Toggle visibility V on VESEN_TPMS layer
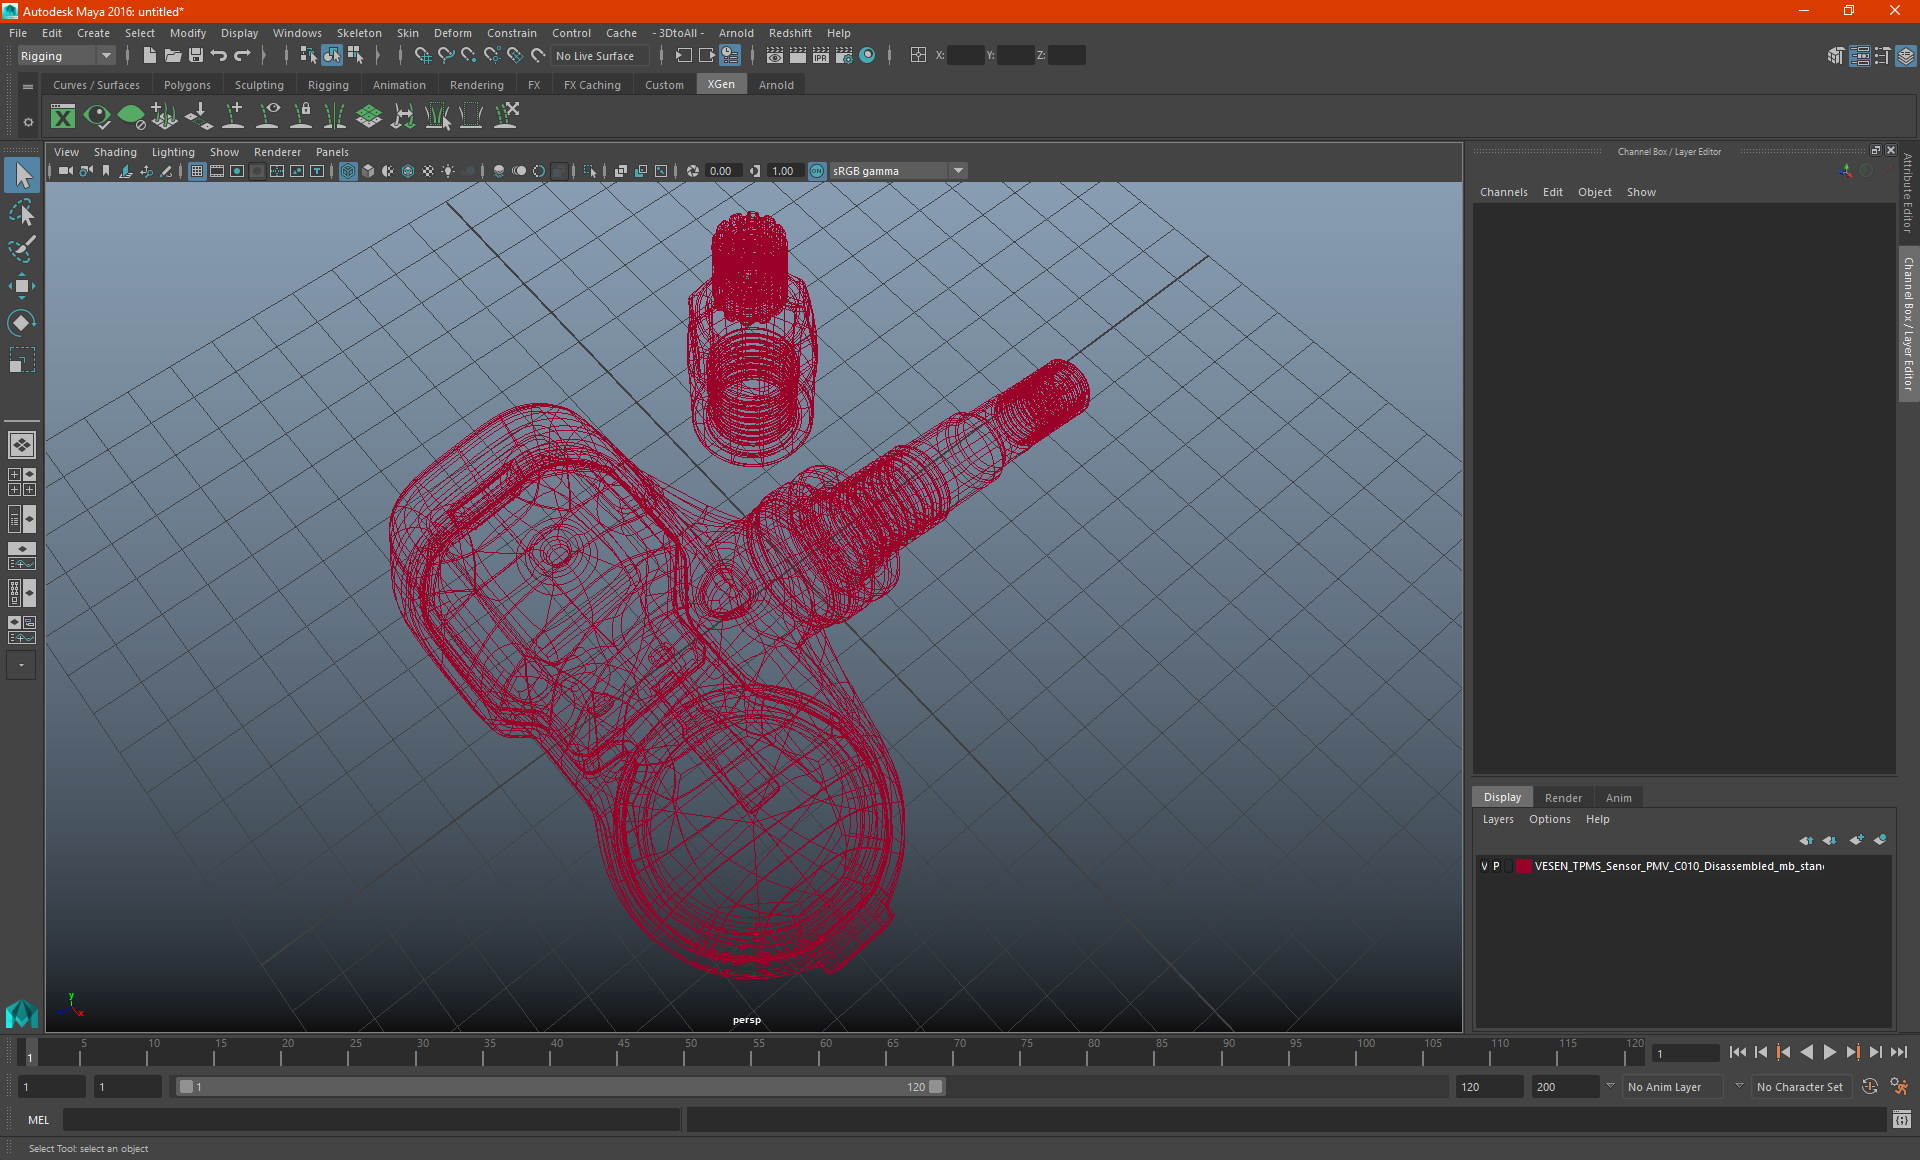This screenshot has height=1160, width=1920. (1483, 865)
